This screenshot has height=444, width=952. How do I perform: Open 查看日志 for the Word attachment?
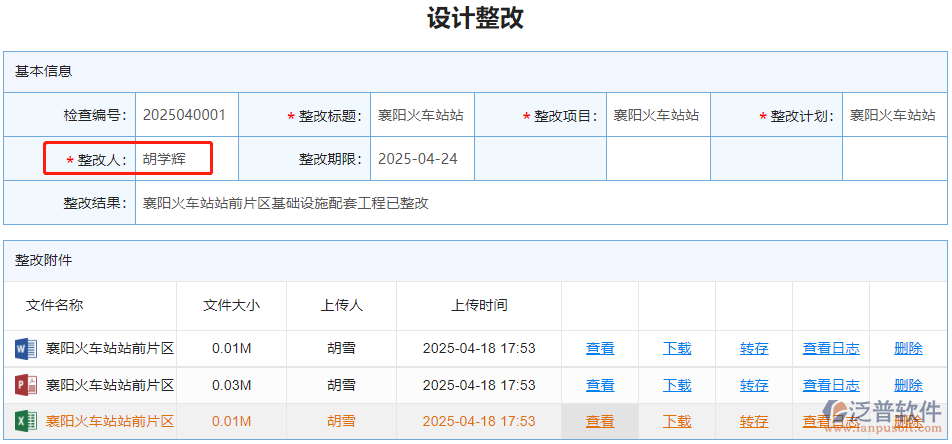tap(831, 349)
